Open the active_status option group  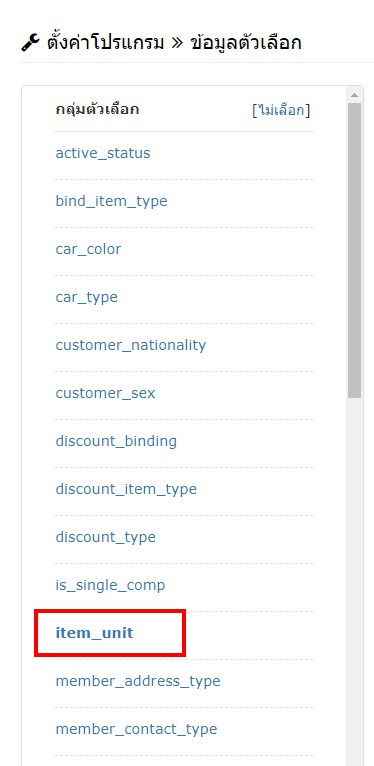103,153
